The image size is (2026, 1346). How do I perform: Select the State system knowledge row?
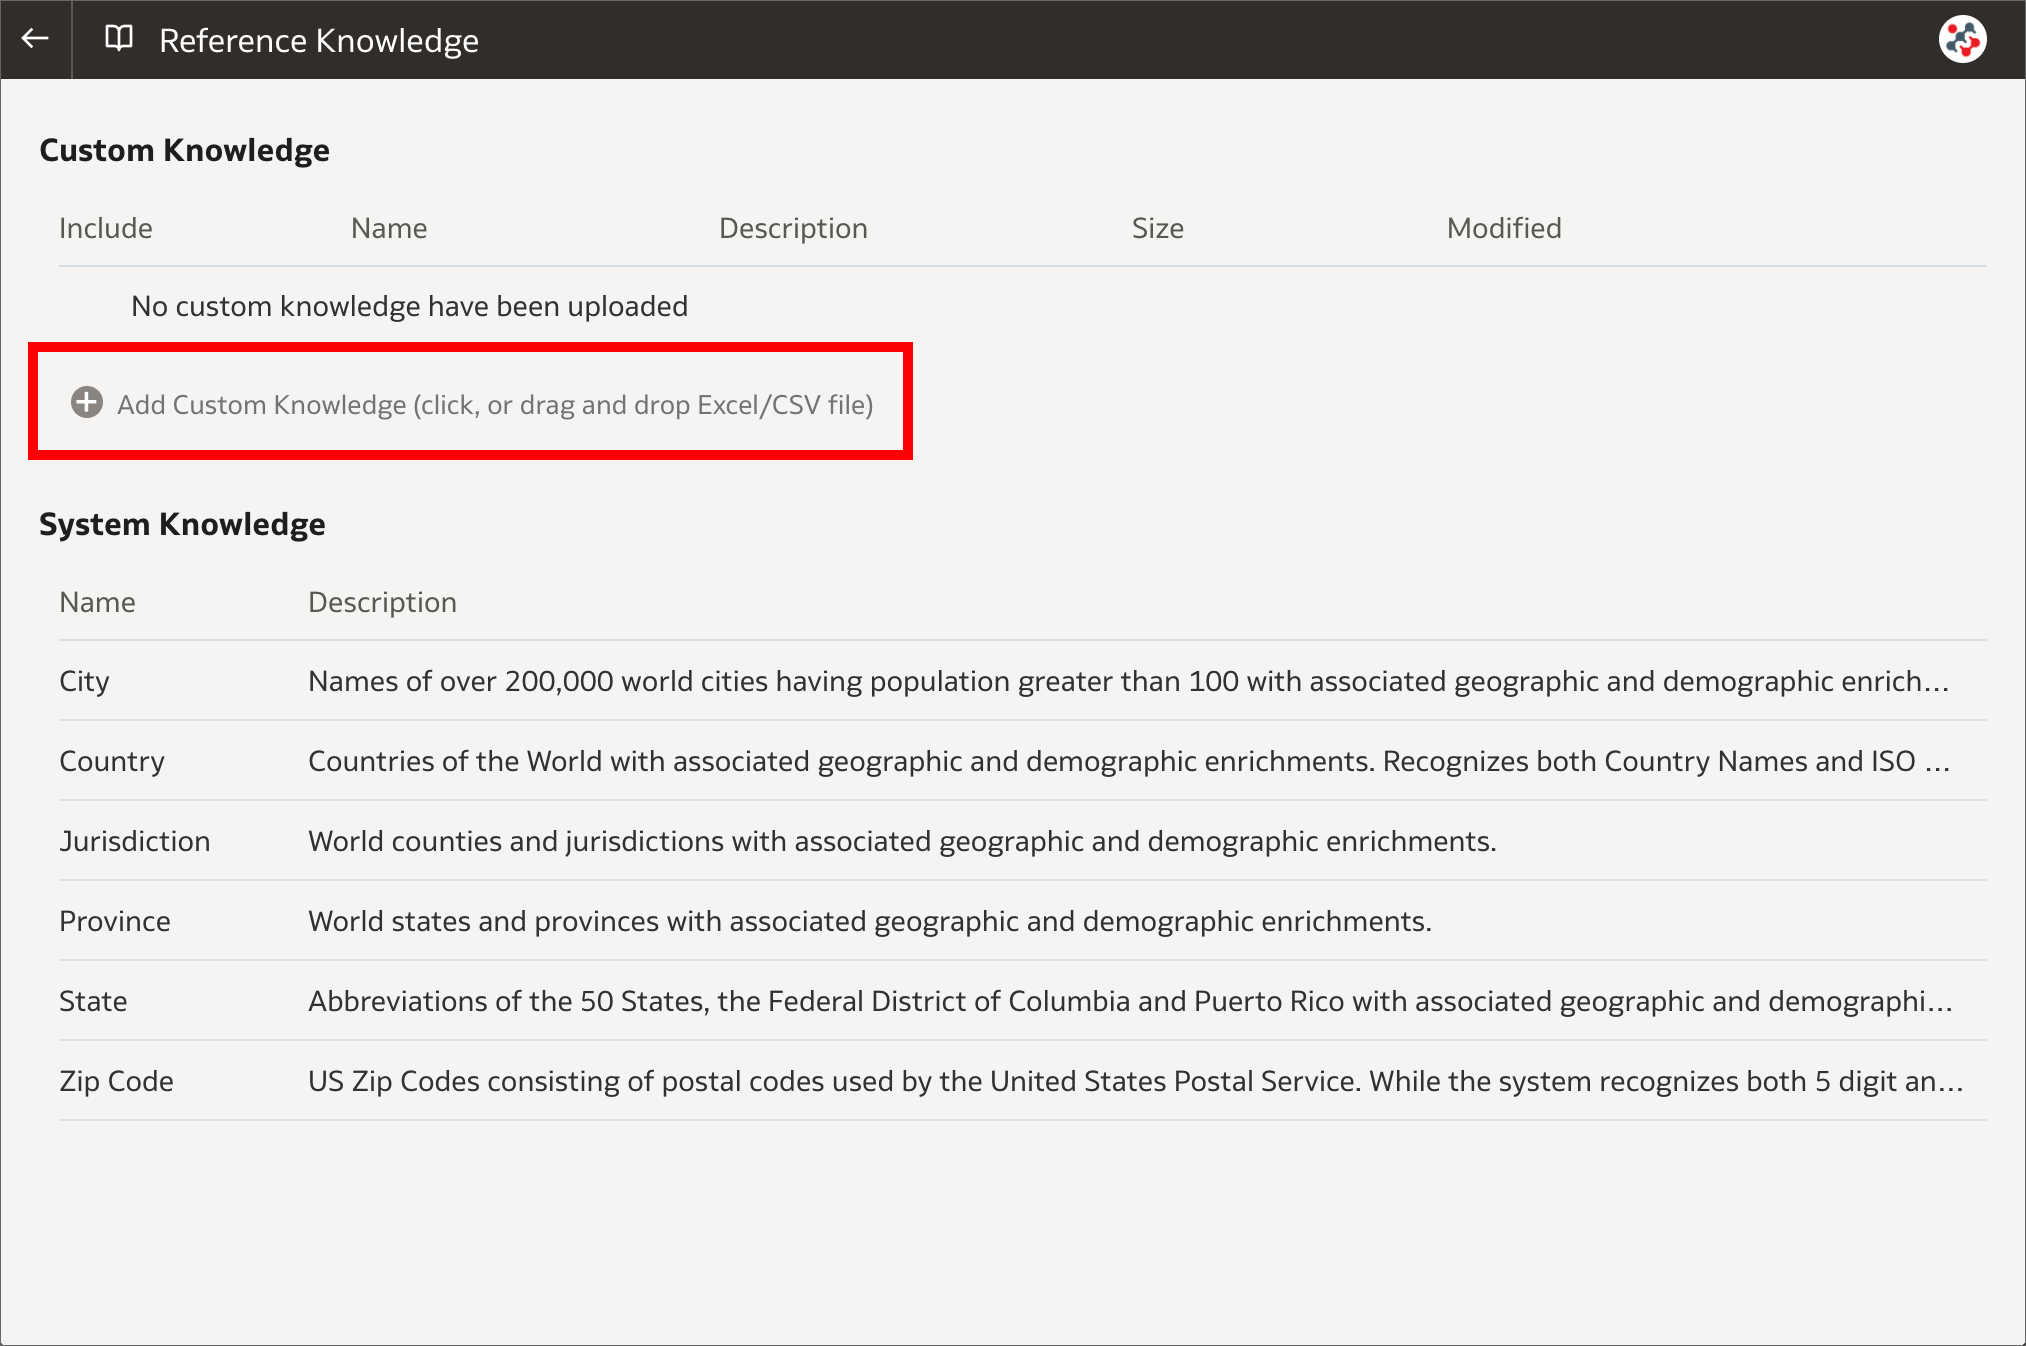(x=93, y=1001)
